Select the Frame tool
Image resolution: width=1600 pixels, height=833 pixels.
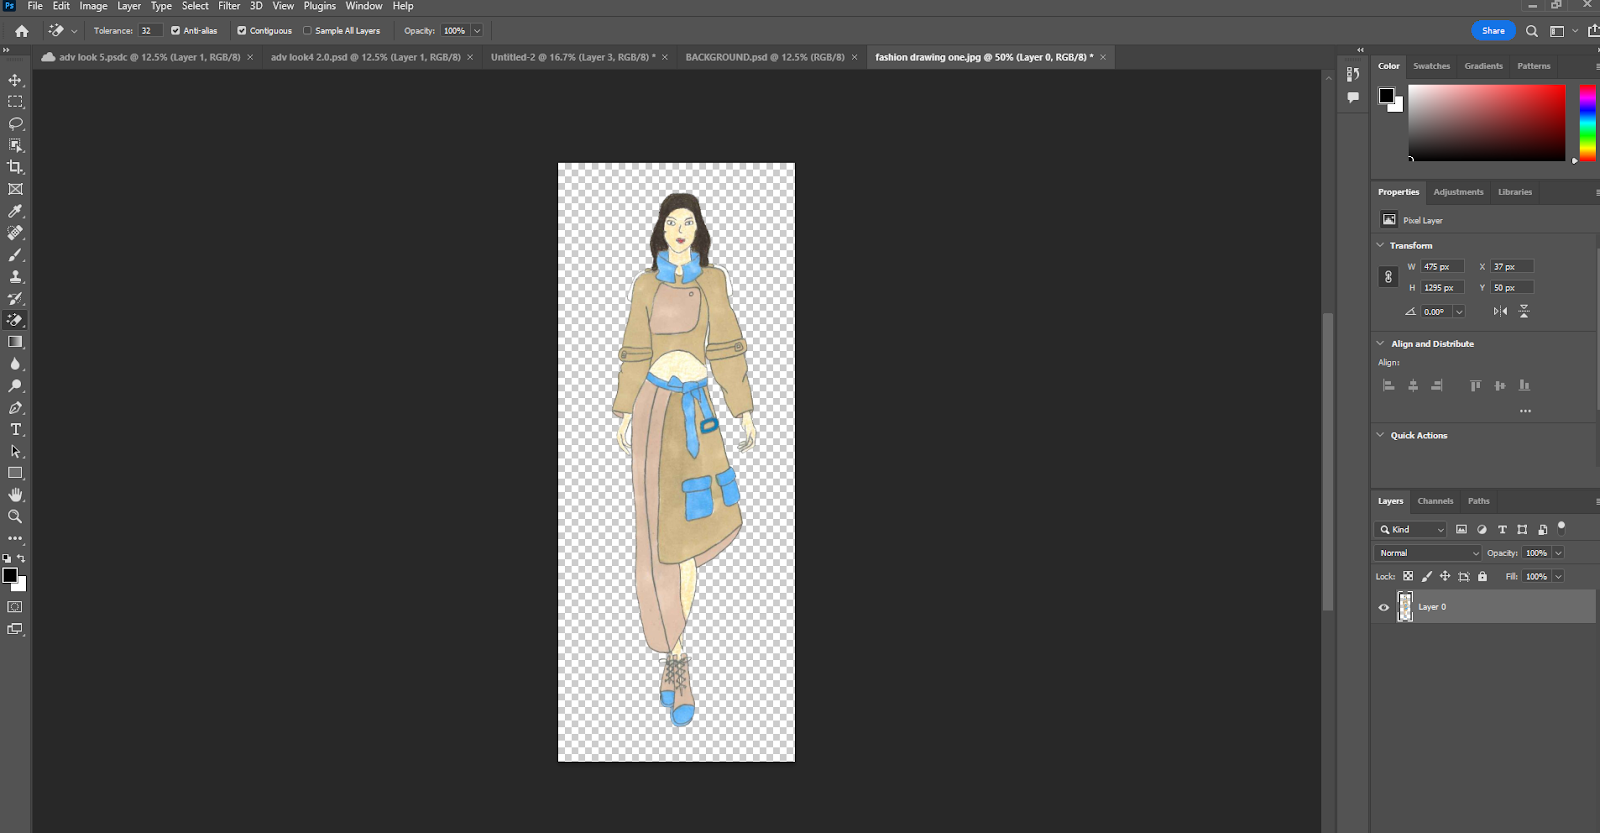(x=15, y=189)
